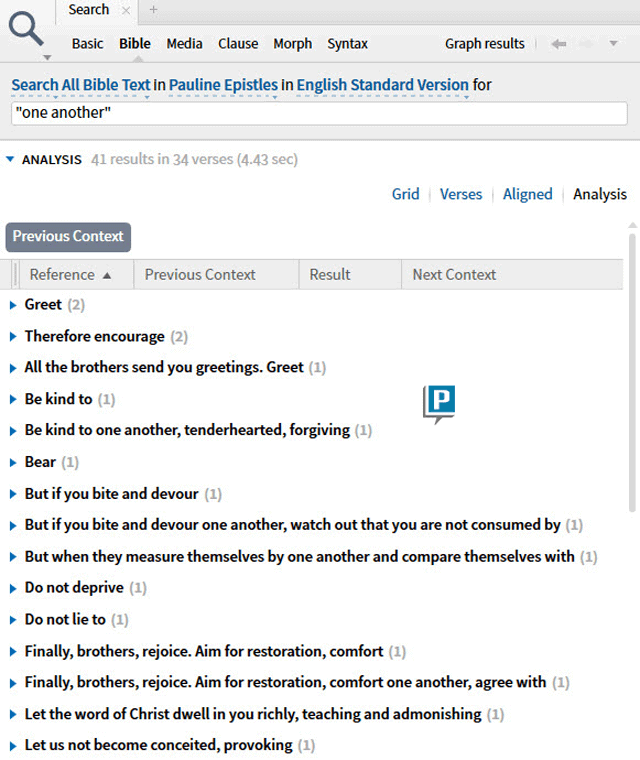Click the Proclaim speech-bubble P icon
Screen dimensions: 640x760
(439, 403)
